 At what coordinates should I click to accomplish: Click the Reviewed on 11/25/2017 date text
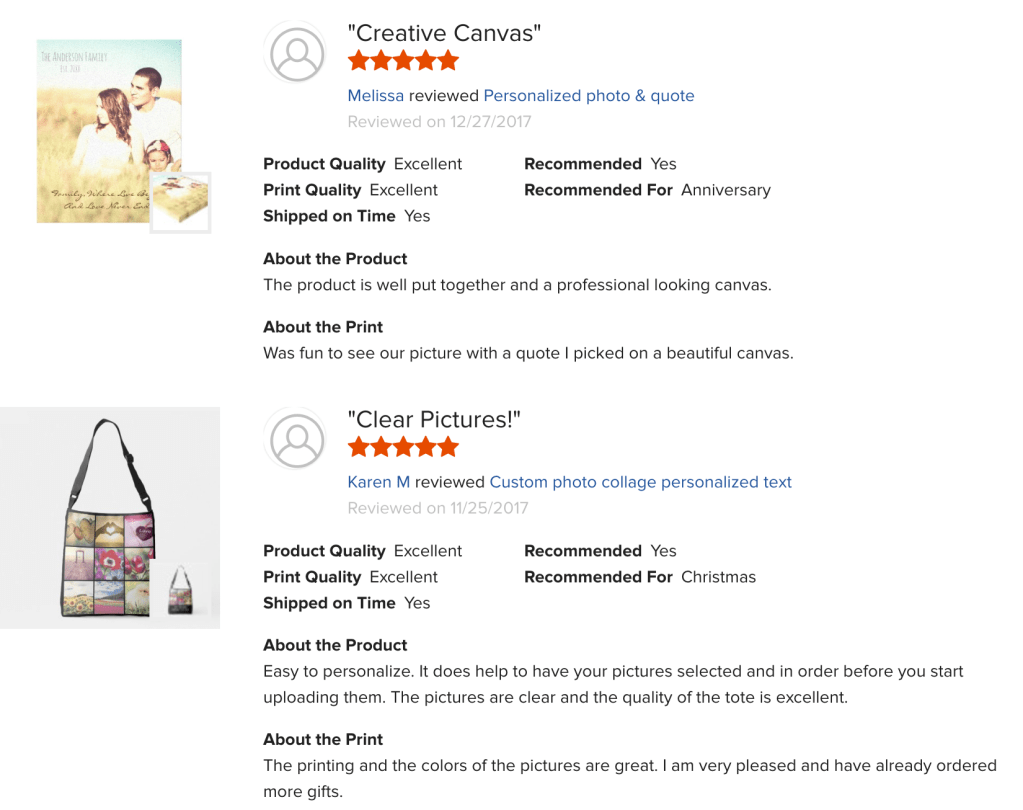pyautogui.click(x=437, y=508)
